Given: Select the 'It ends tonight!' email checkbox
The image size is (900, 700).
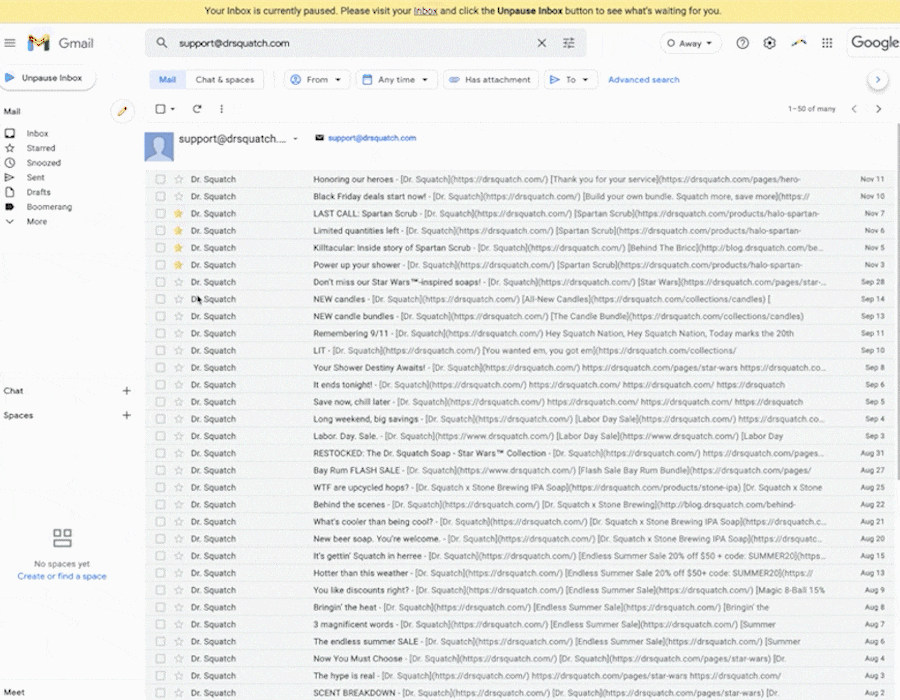Looking at the screenshot, I should tap(160, 384).
